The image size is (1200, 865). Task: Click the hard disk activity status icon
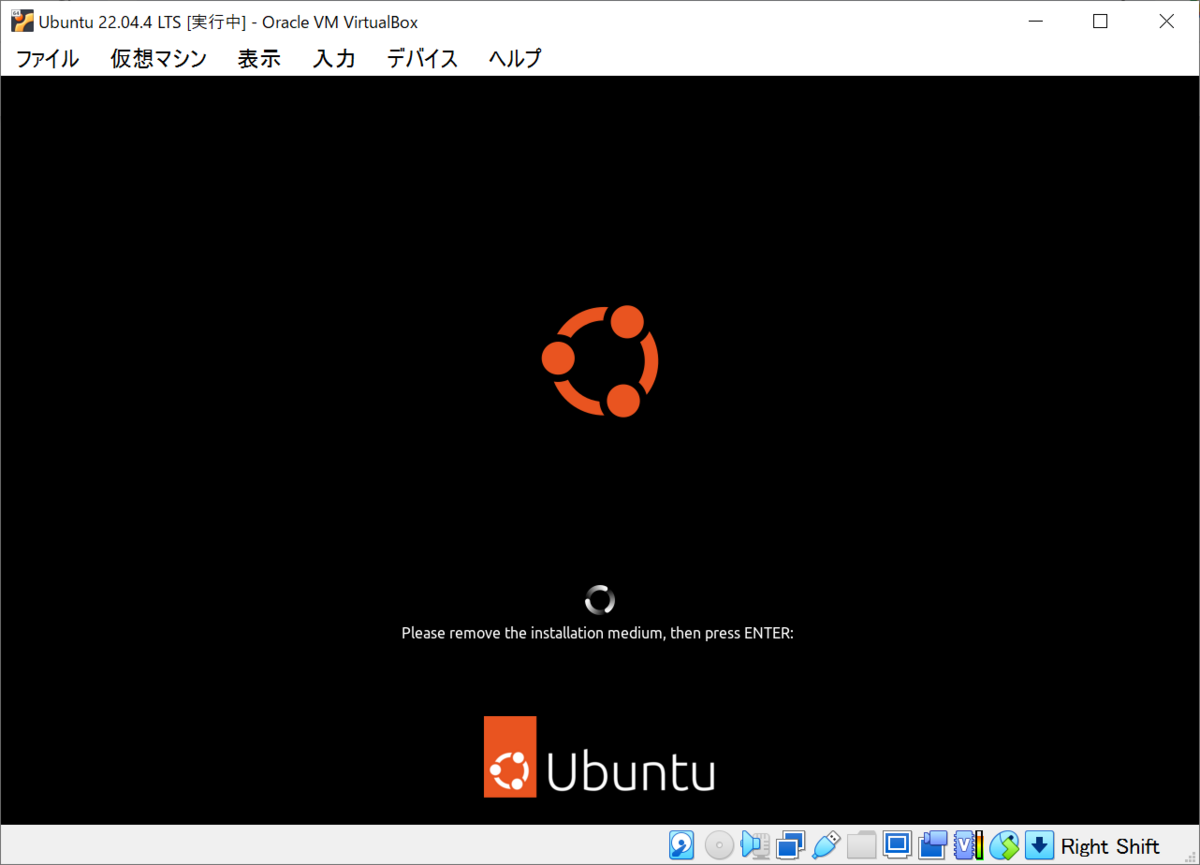pos(682,846)
